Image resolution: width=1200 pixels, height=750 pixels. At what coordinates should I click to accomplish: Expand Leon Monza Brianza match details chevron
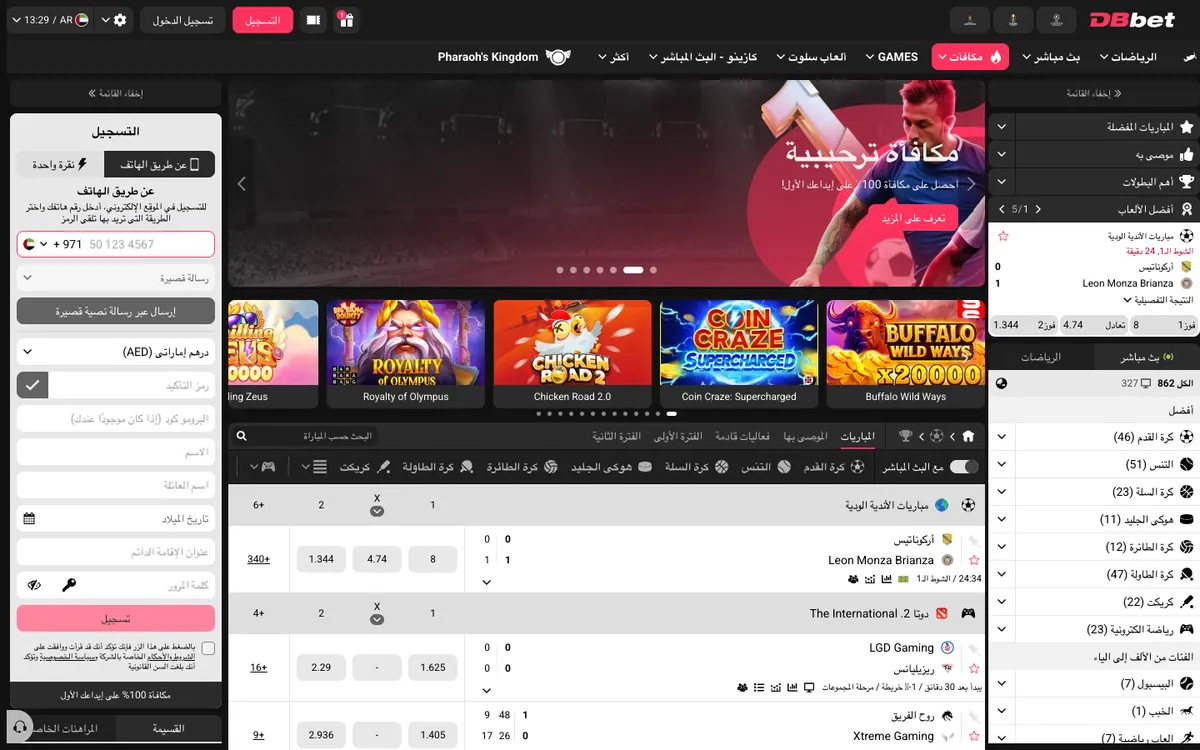point(487,581)
